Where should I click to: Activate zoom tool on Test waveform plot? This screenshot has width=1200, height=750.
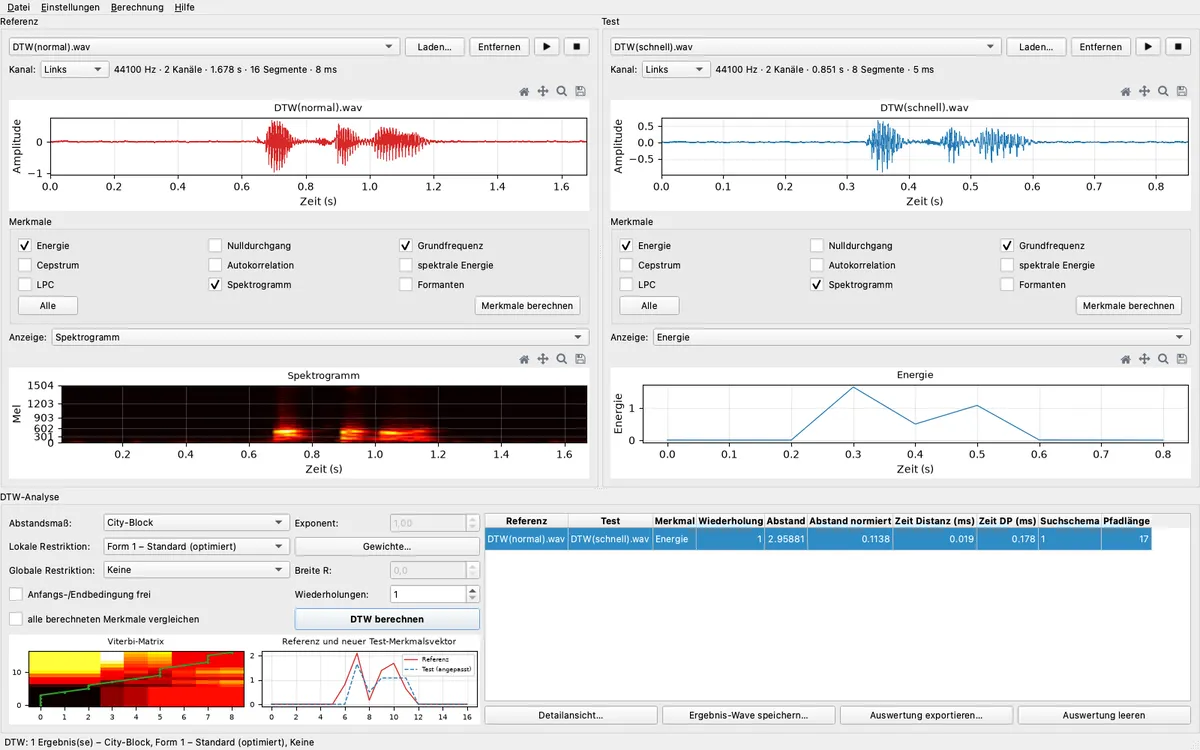click(1164, 91)
